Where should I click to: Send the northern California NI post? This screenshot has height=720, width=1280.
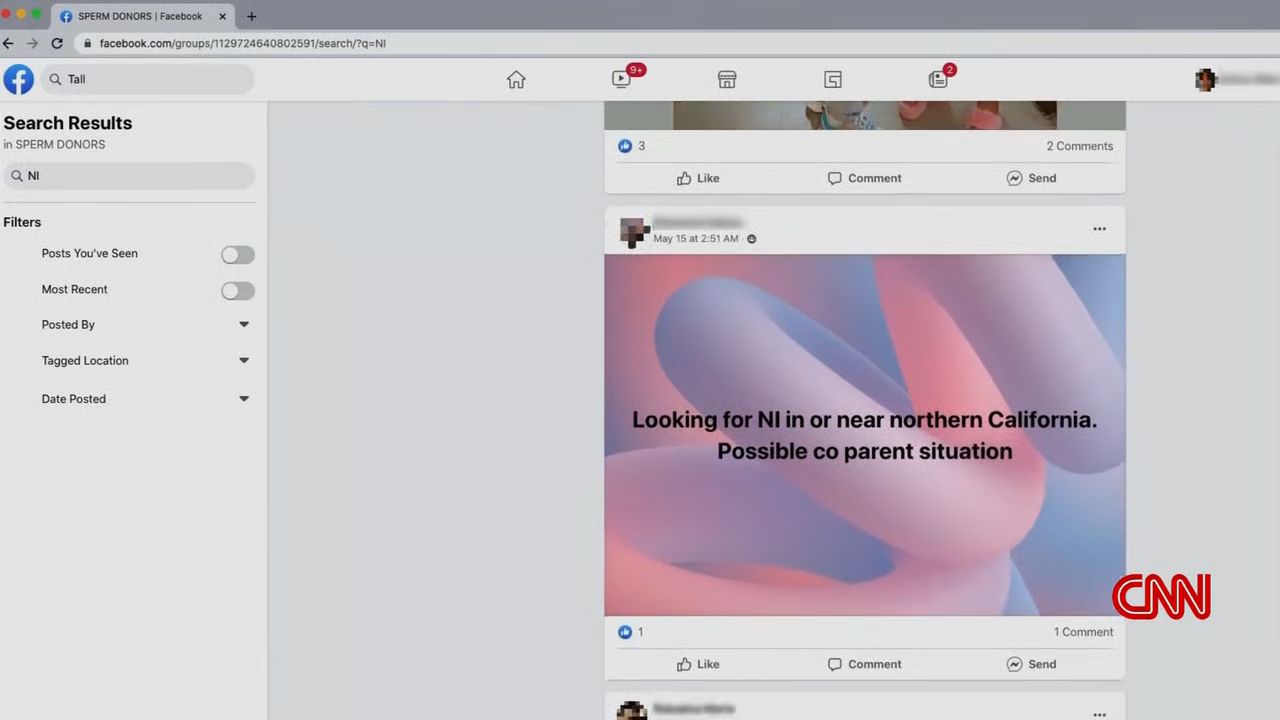[x=1031, y=664]
